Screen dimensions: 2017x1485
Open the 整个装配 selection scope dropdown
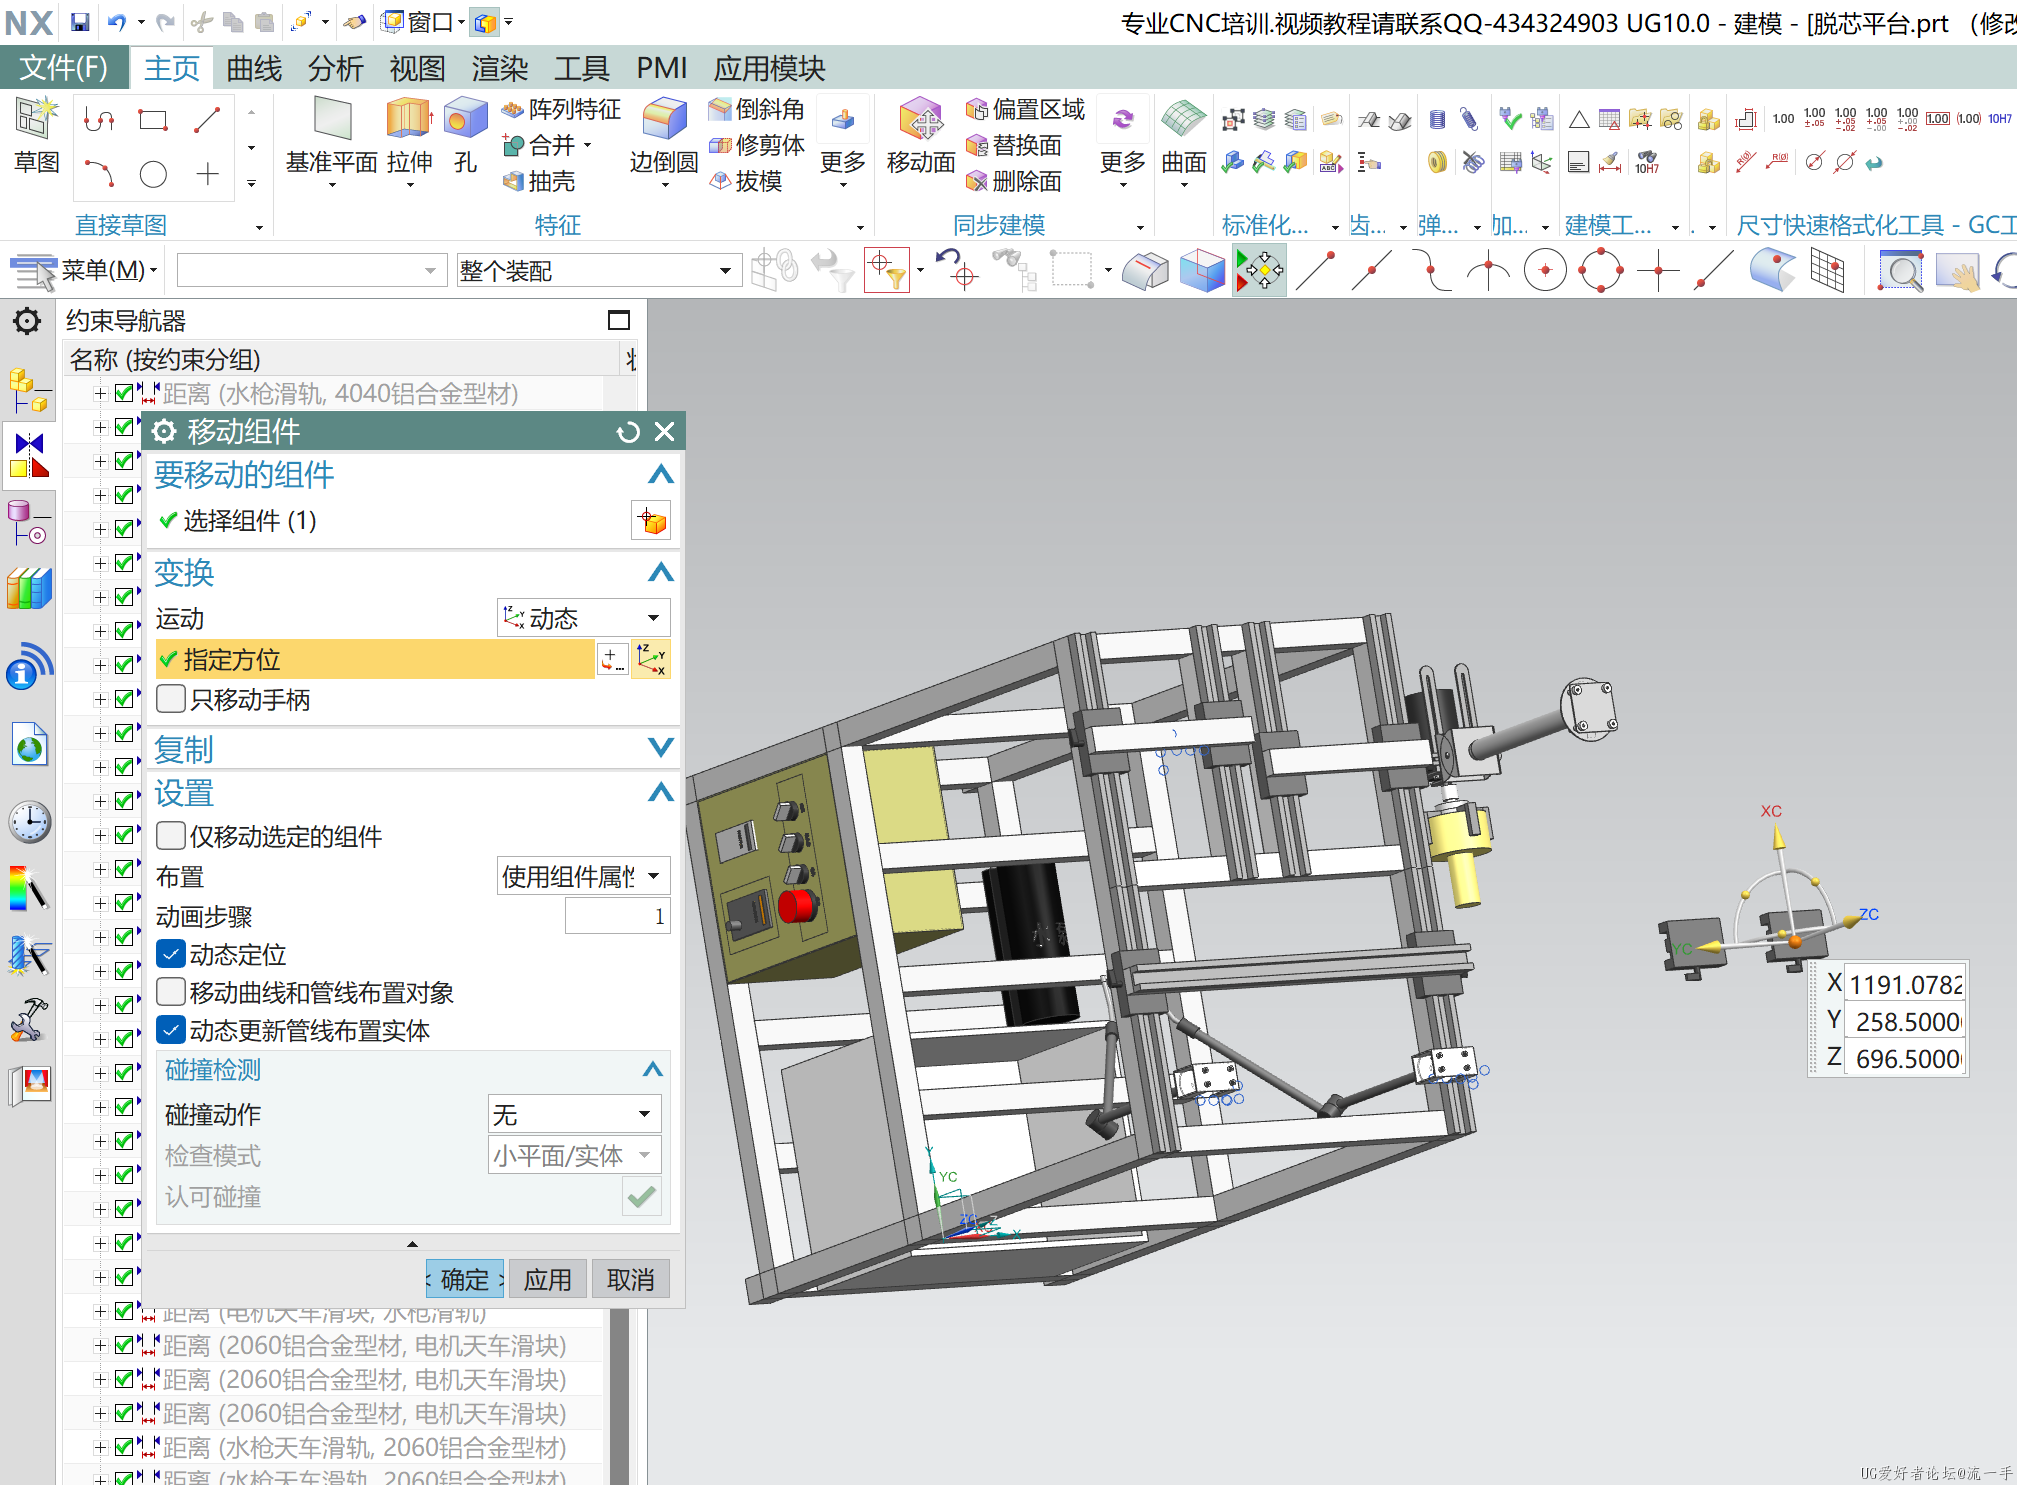[x=598, y=271]
